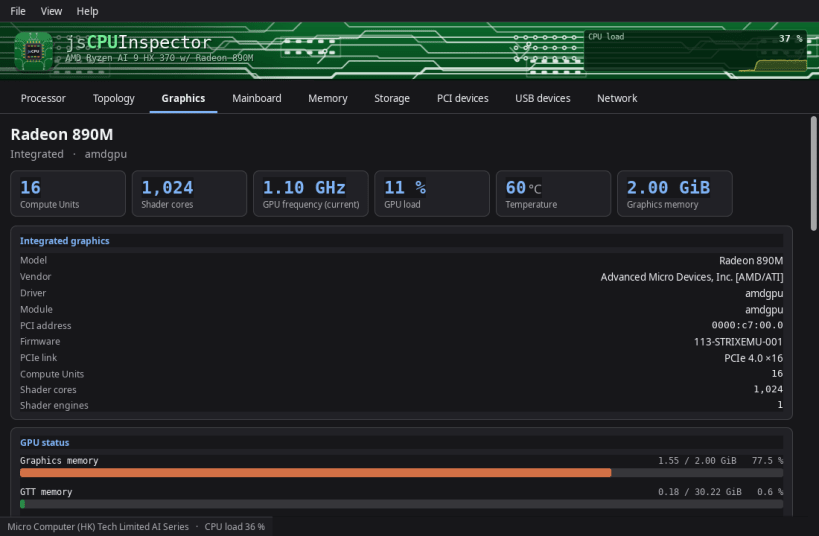
Task: Open the Storage tab
Action: [x=392, y=98]
